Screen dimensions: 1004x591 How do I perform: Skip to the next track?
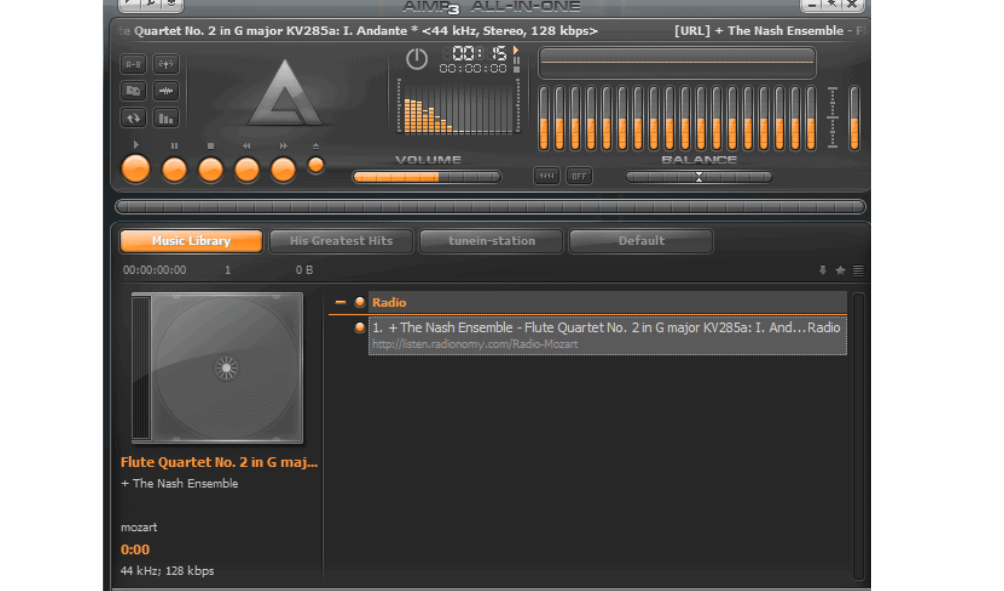283,169
